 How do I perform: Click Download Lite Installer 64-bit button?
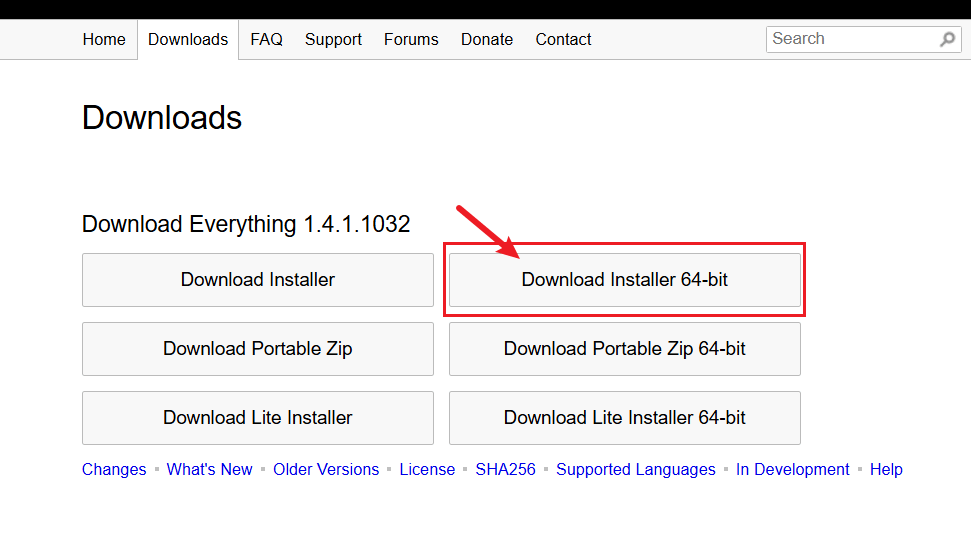(625, 418)
